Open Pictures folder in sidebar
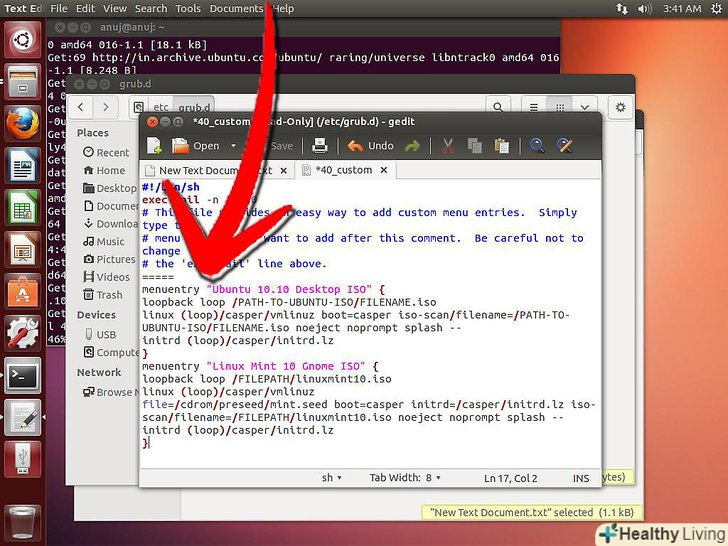 pos(110,259)
